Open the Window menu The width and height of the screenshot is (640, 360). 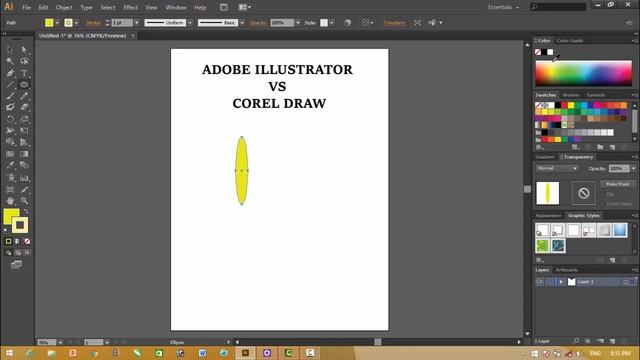176,7
